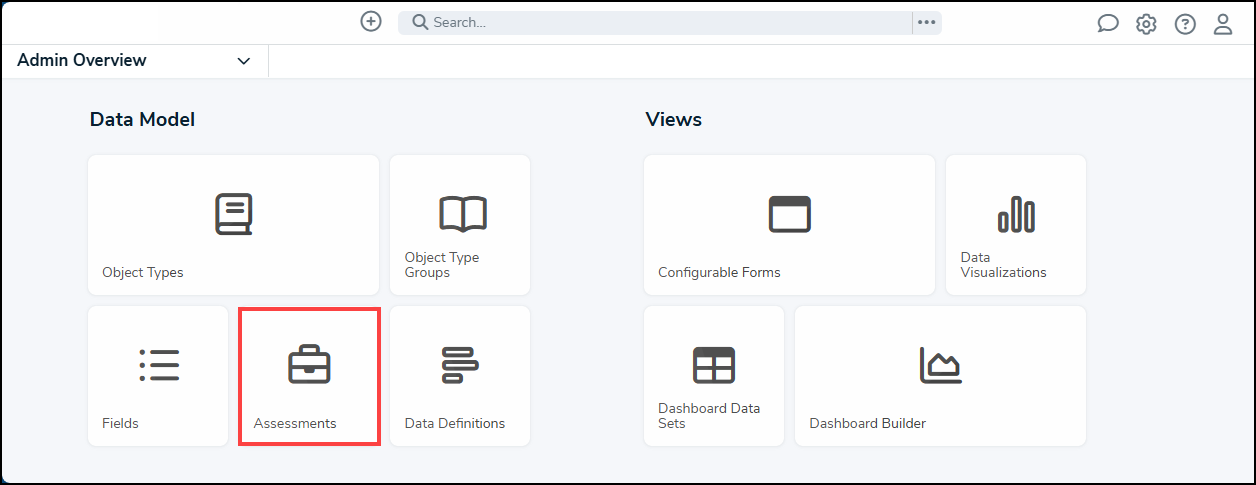This screenshot has width=1256, height=485.
Task: Click the Dashboard Builder chart icon
Action: 940,365
